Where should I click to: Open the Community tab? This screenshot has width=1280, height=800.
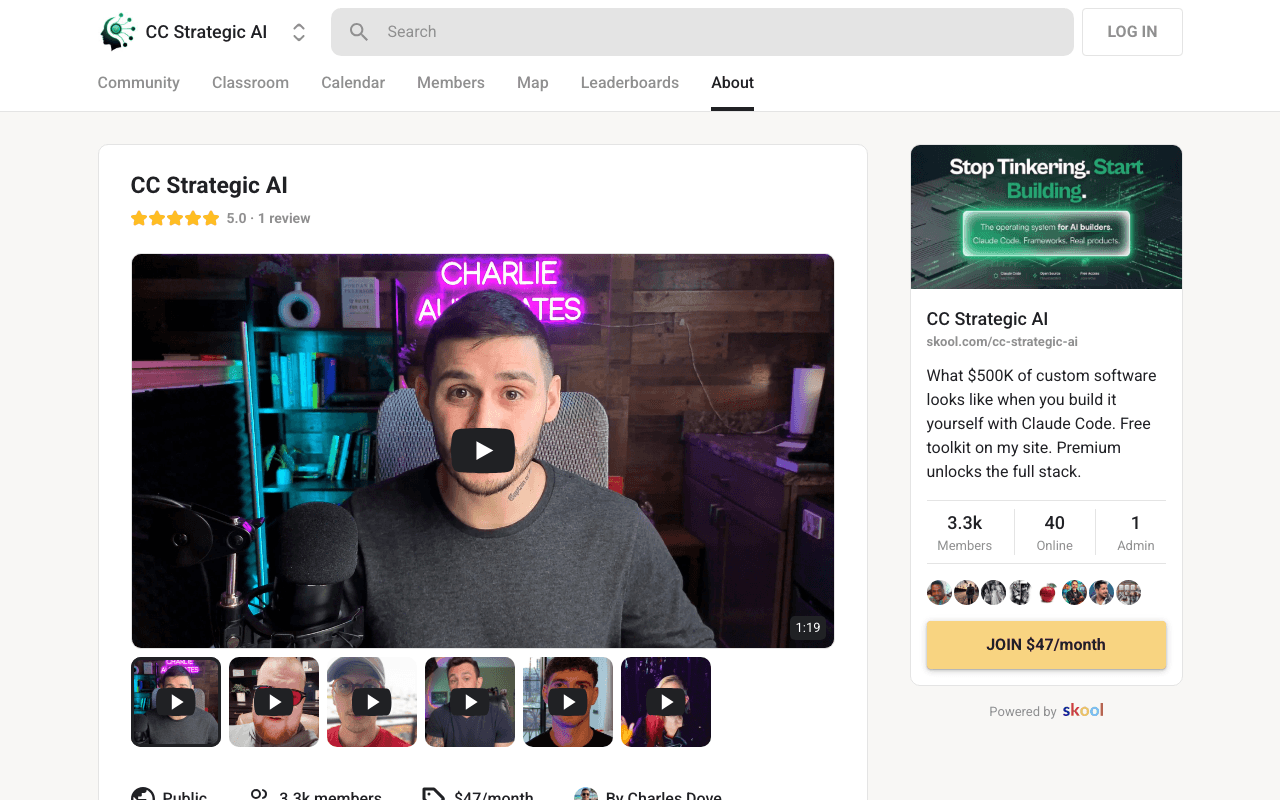point(139,83)
